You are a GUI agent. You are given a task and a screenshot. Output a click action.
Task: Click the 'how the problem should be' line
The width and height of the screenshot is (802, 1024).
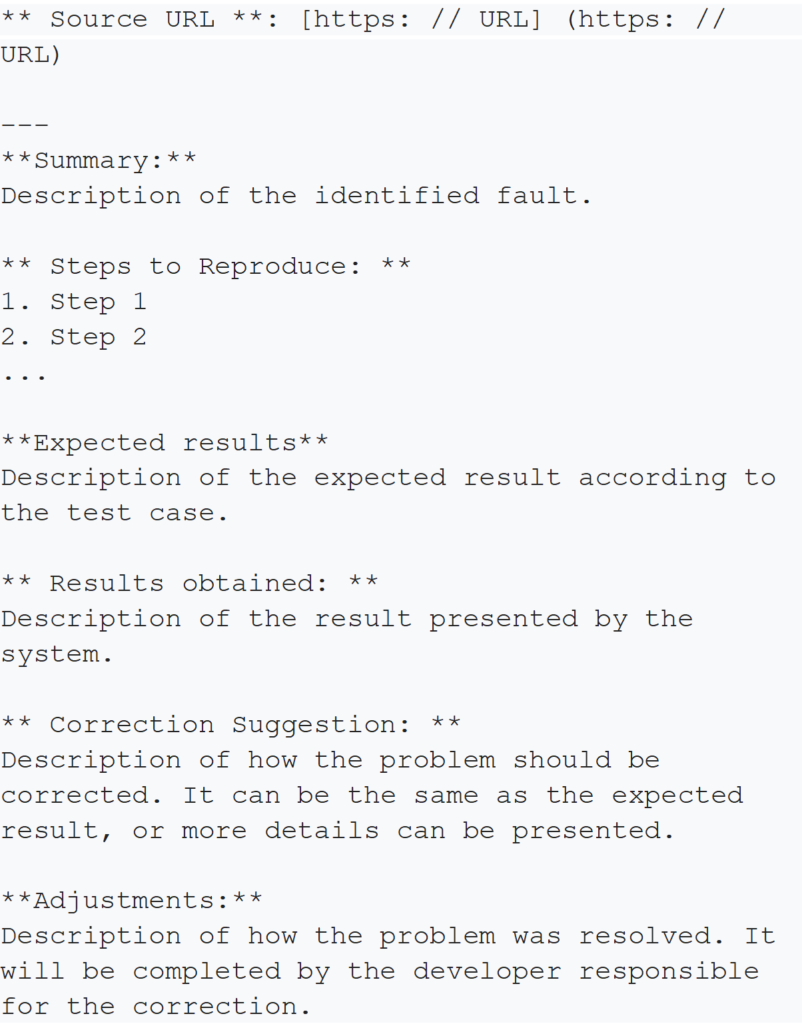click(x=330, y=760)
